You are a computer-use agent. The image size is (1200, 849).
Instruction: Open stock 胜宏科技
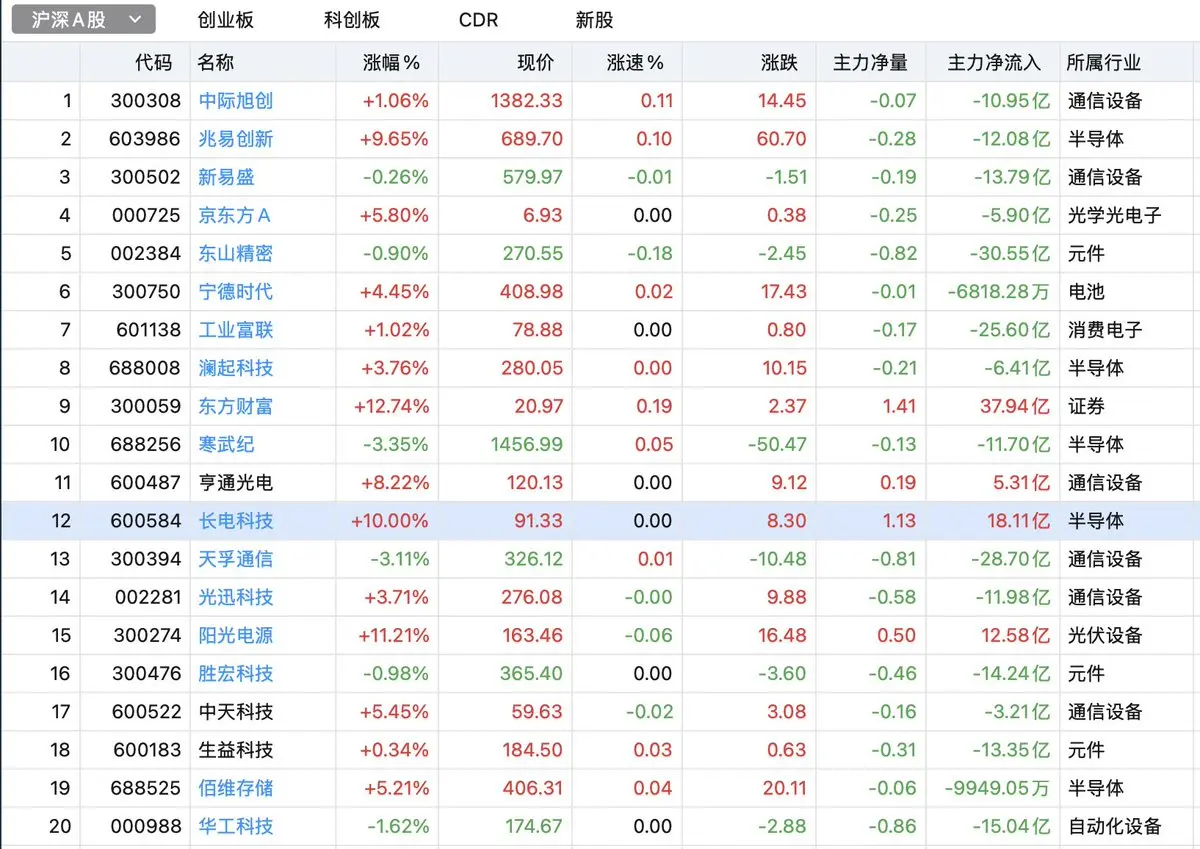click(236, 673)
